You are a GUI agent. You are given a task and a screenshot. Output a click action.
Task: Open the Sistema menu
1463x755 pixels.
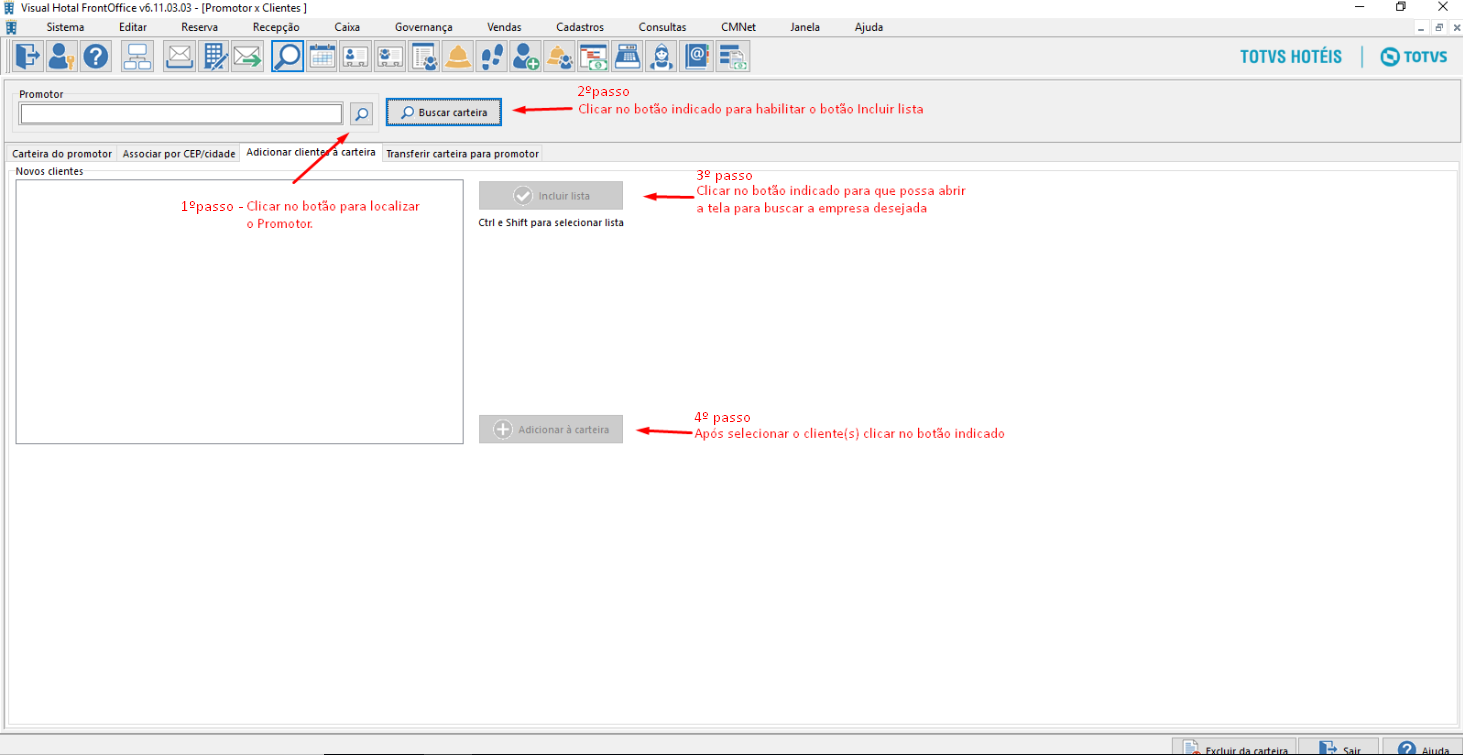pyautogui.click(x=65, y=27)
